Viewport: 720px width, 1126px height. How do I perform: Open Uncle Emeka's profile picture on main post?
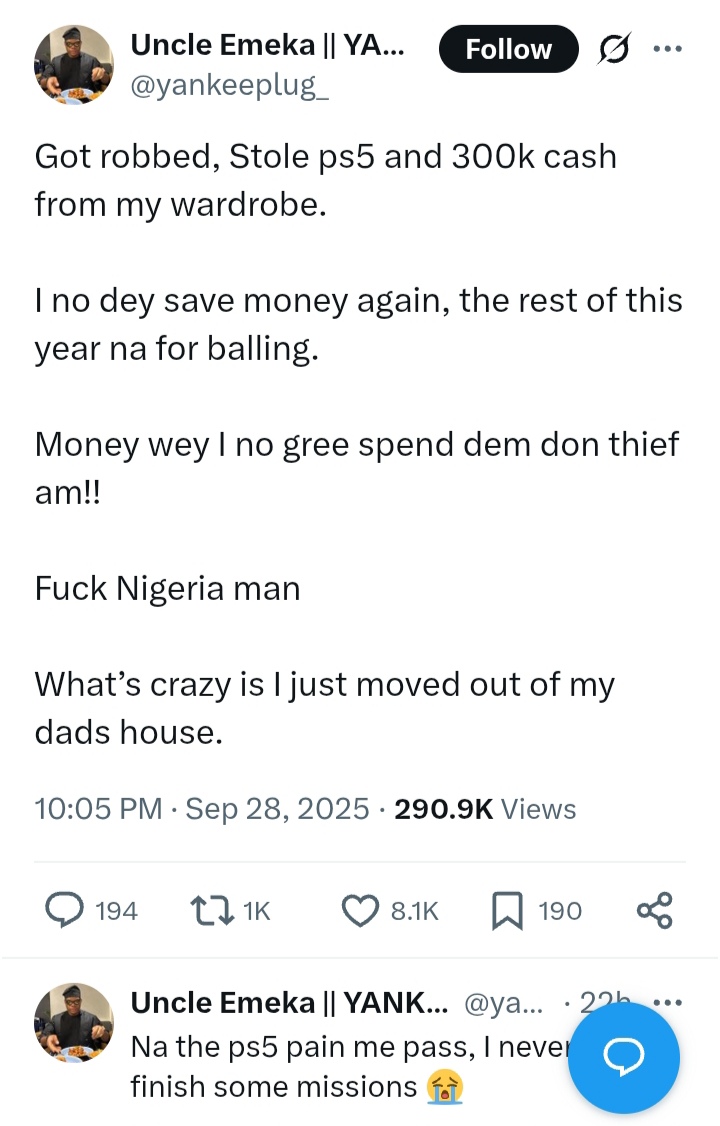coord(73,66)
